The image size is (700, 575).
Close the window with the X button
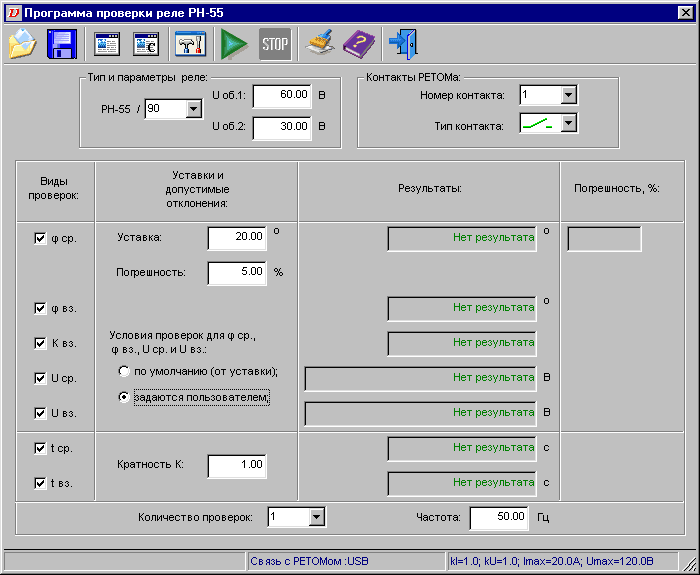pyautogui.click(x=685, y=13)
